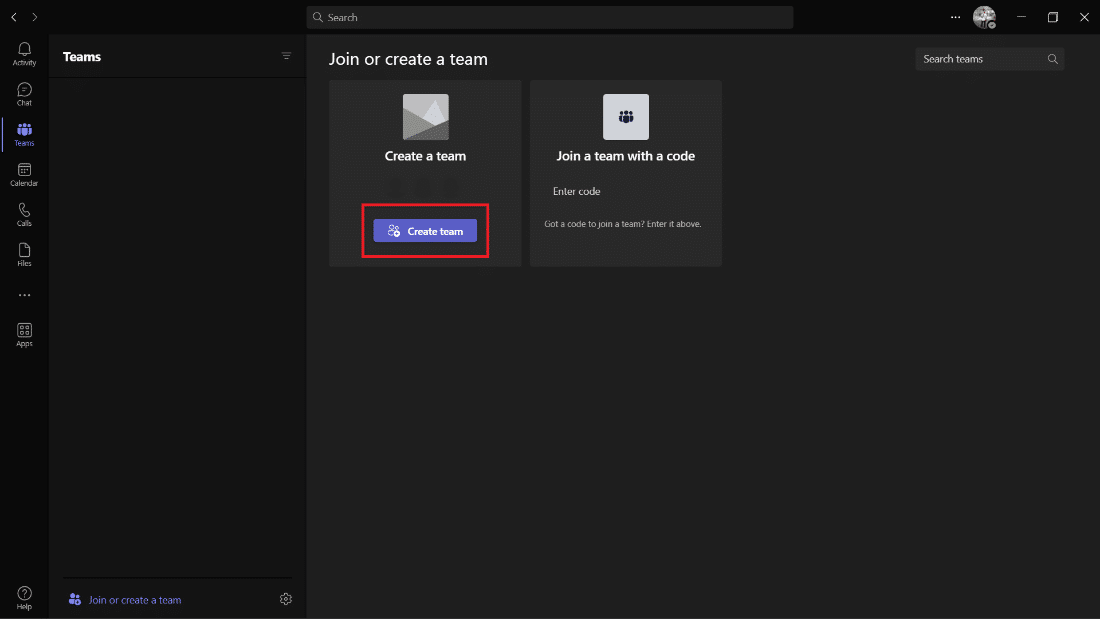Click the Enter code field
The height and width of the screenshot is (619, 1100).
coord(624,191)
